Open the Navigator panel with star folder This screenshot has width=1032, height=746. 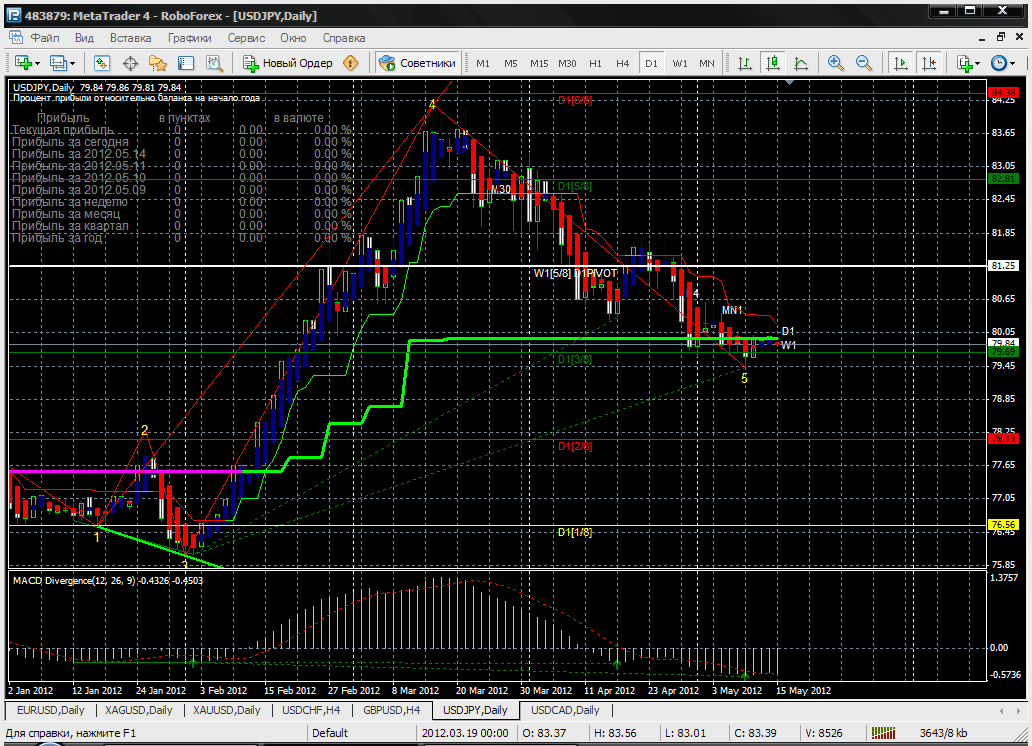[x=157, y=63]
